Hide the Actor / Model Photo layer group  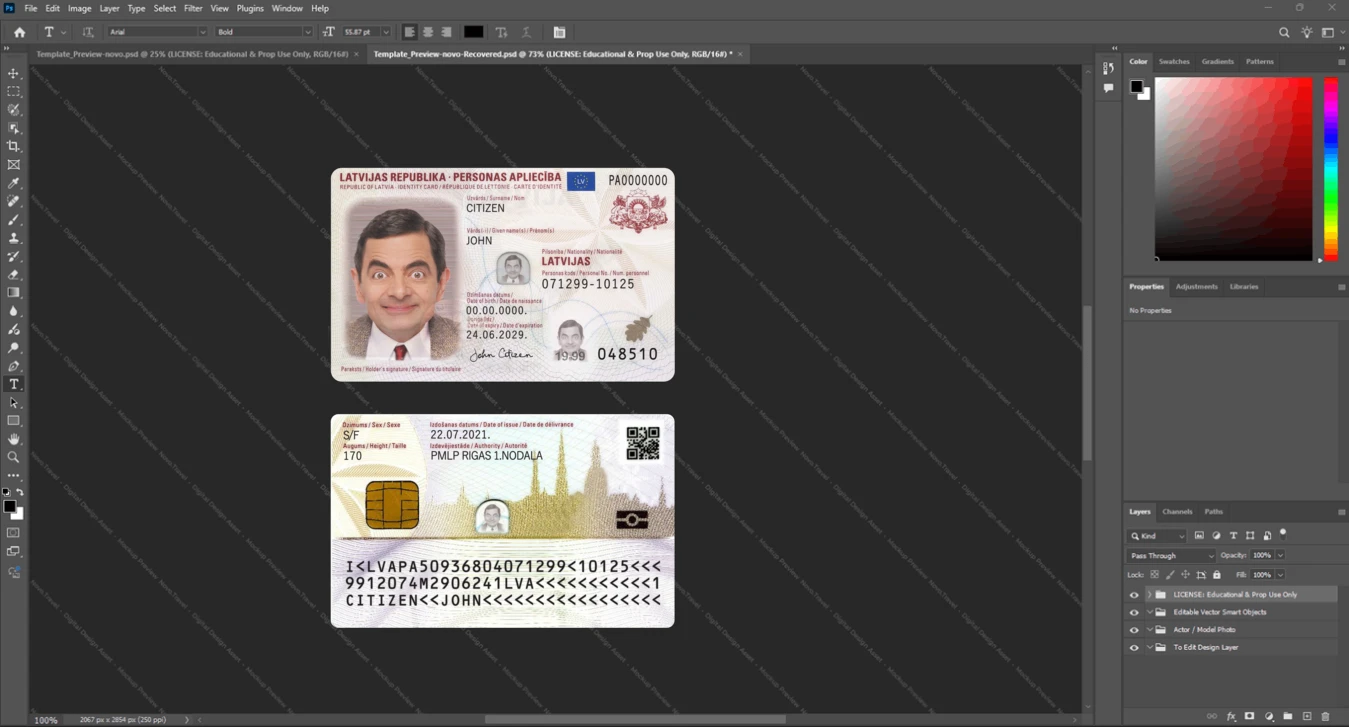click(1134, 630)
